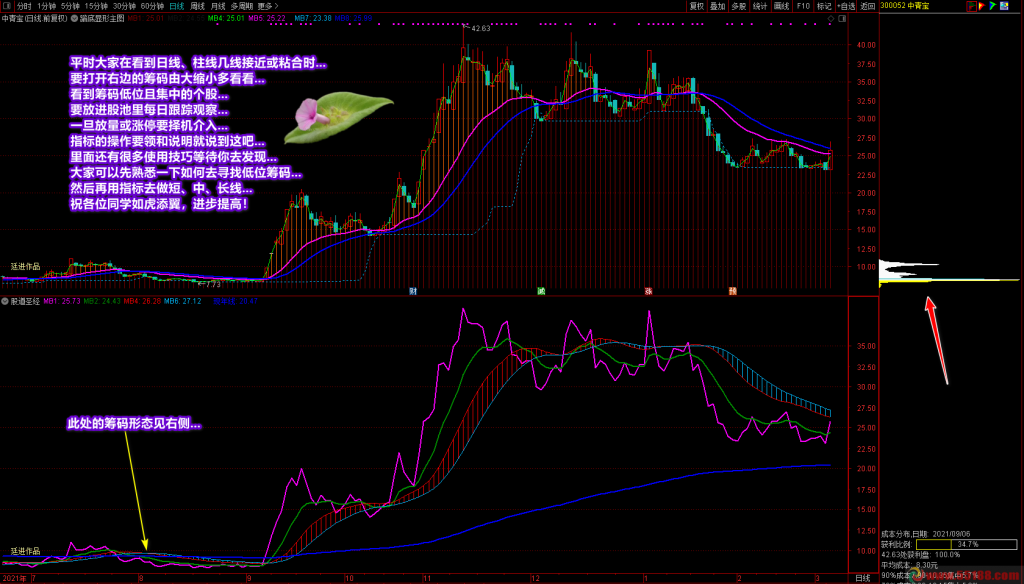Click the panel layout icon at top-left
The width and height of the screenshot is (1024, 584).
click(7, 6)
